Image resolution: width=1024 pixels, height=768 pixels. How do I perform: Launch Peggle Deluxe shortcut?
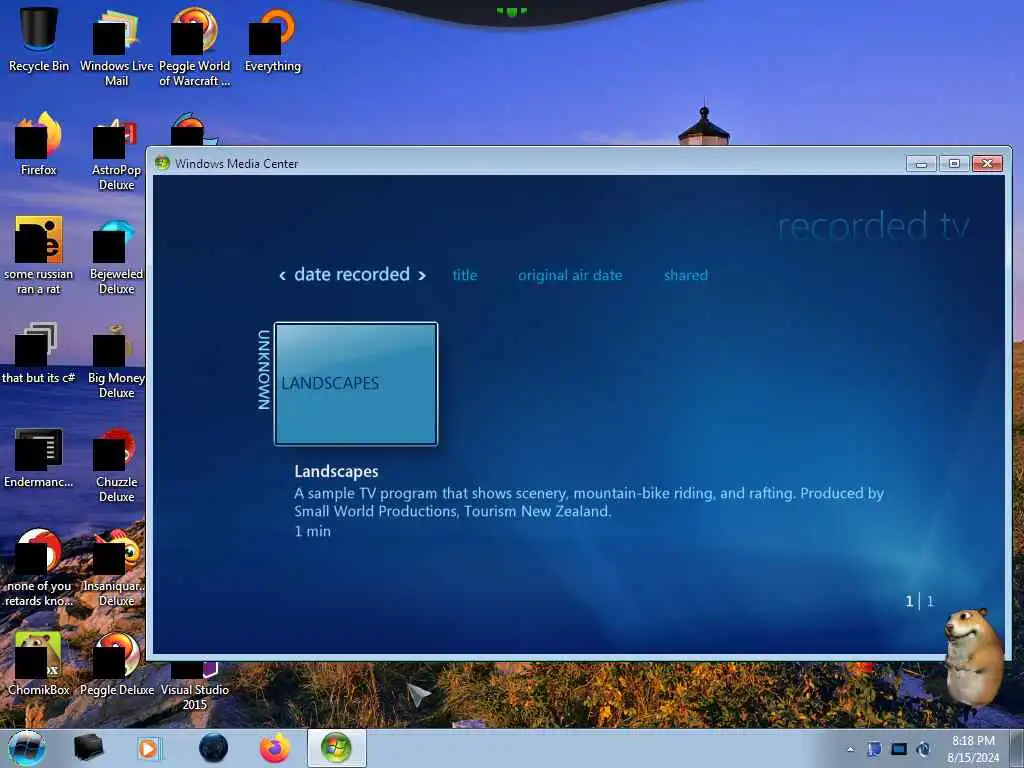click(116, 663)
